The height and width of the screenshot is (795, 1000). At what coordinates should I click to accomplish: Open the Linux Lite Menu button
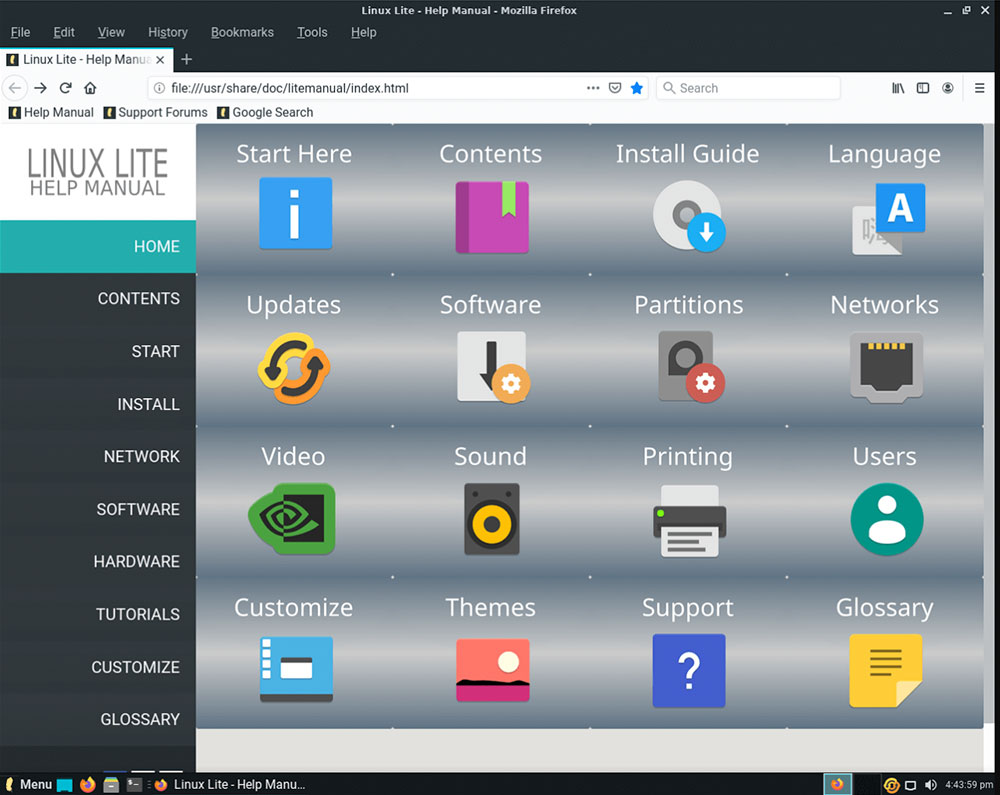point(29,784)
